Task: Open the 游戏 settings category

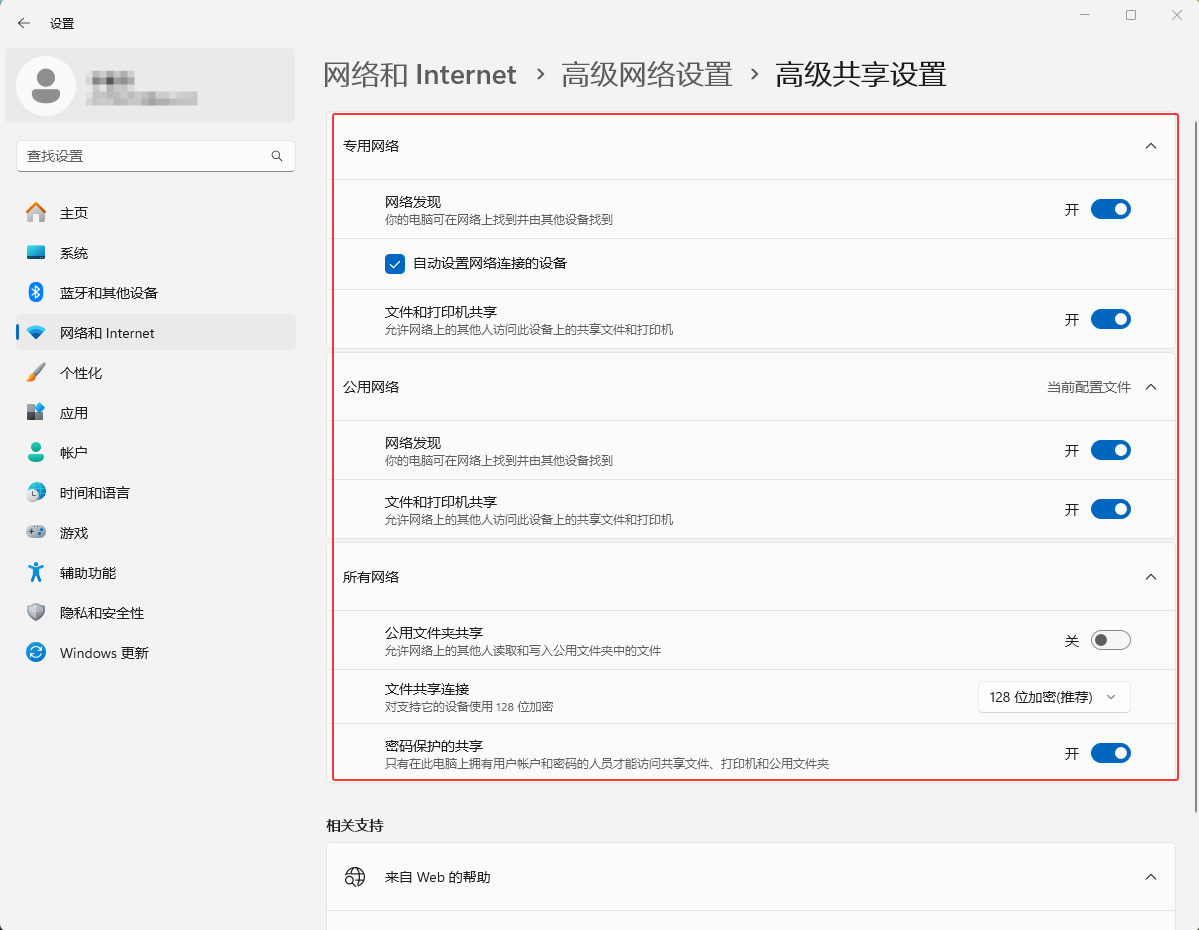Action: (x=74, y=532)
